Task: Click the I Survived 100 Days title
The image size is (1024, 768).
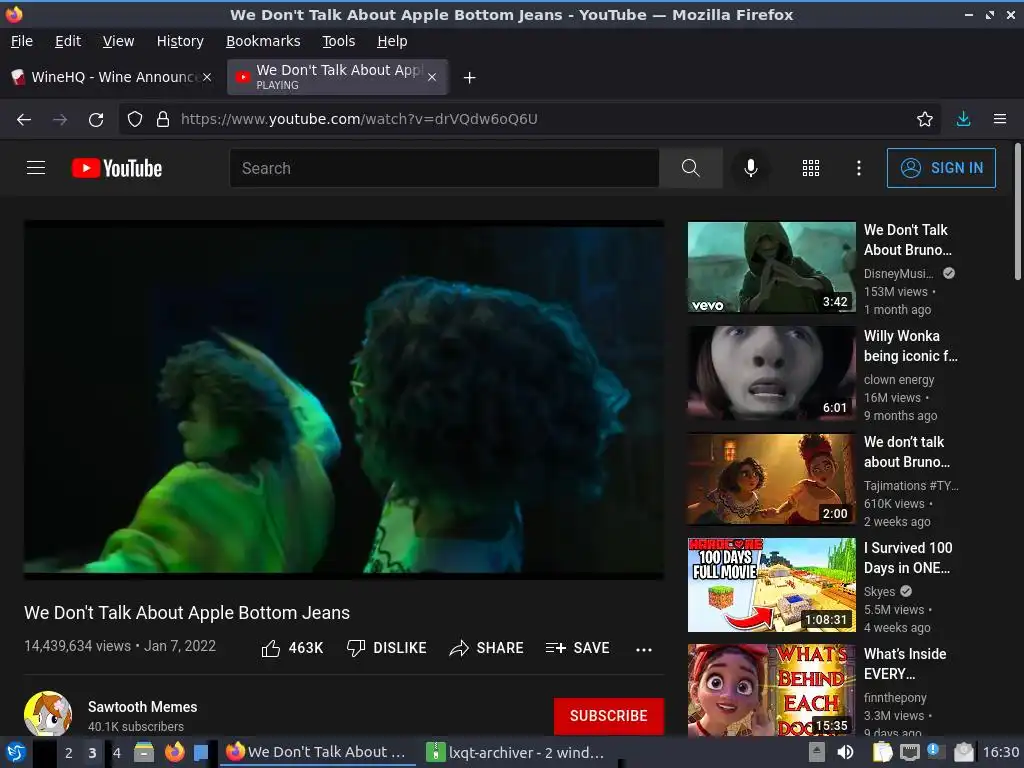Action: pyautogui.click(x=908, y=558)
